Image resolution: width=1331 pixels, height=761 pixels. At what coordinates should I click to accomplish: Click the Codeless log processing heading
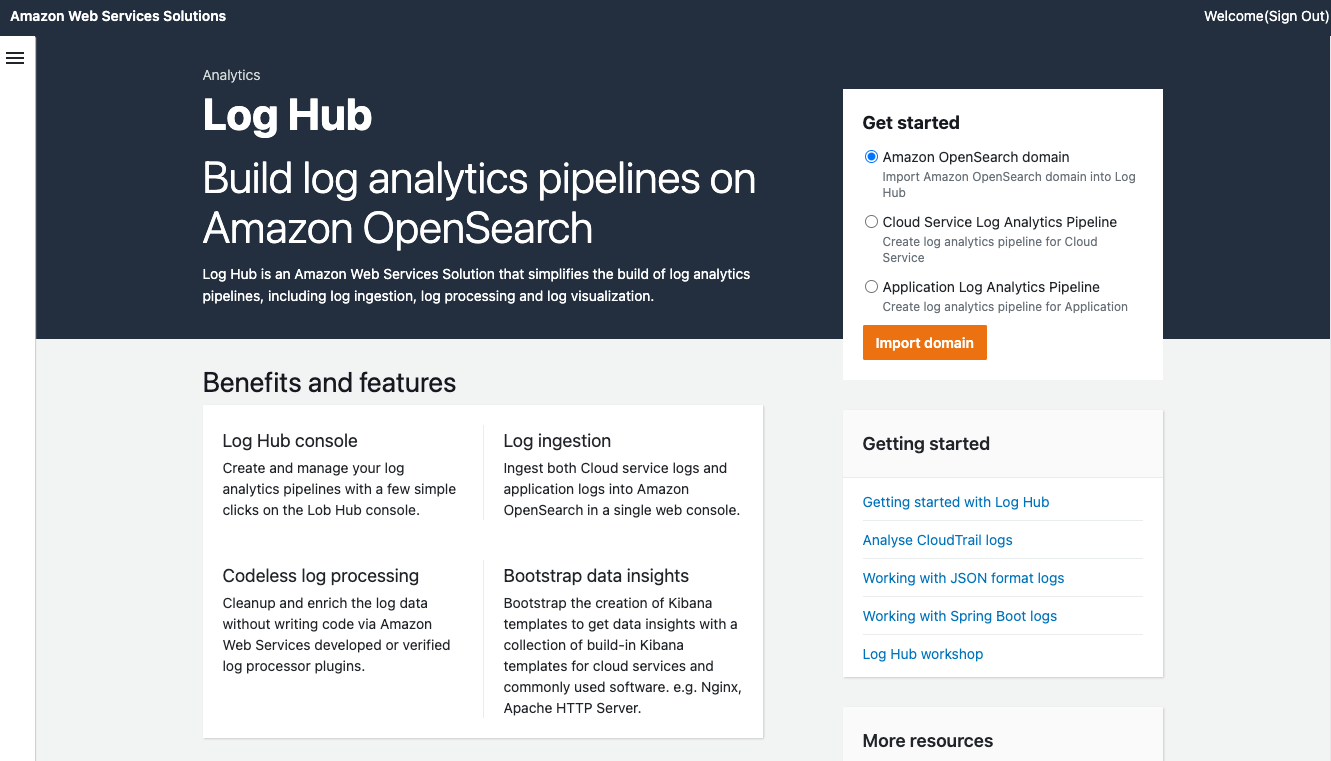pyautogui.click(x=320, y=576)
